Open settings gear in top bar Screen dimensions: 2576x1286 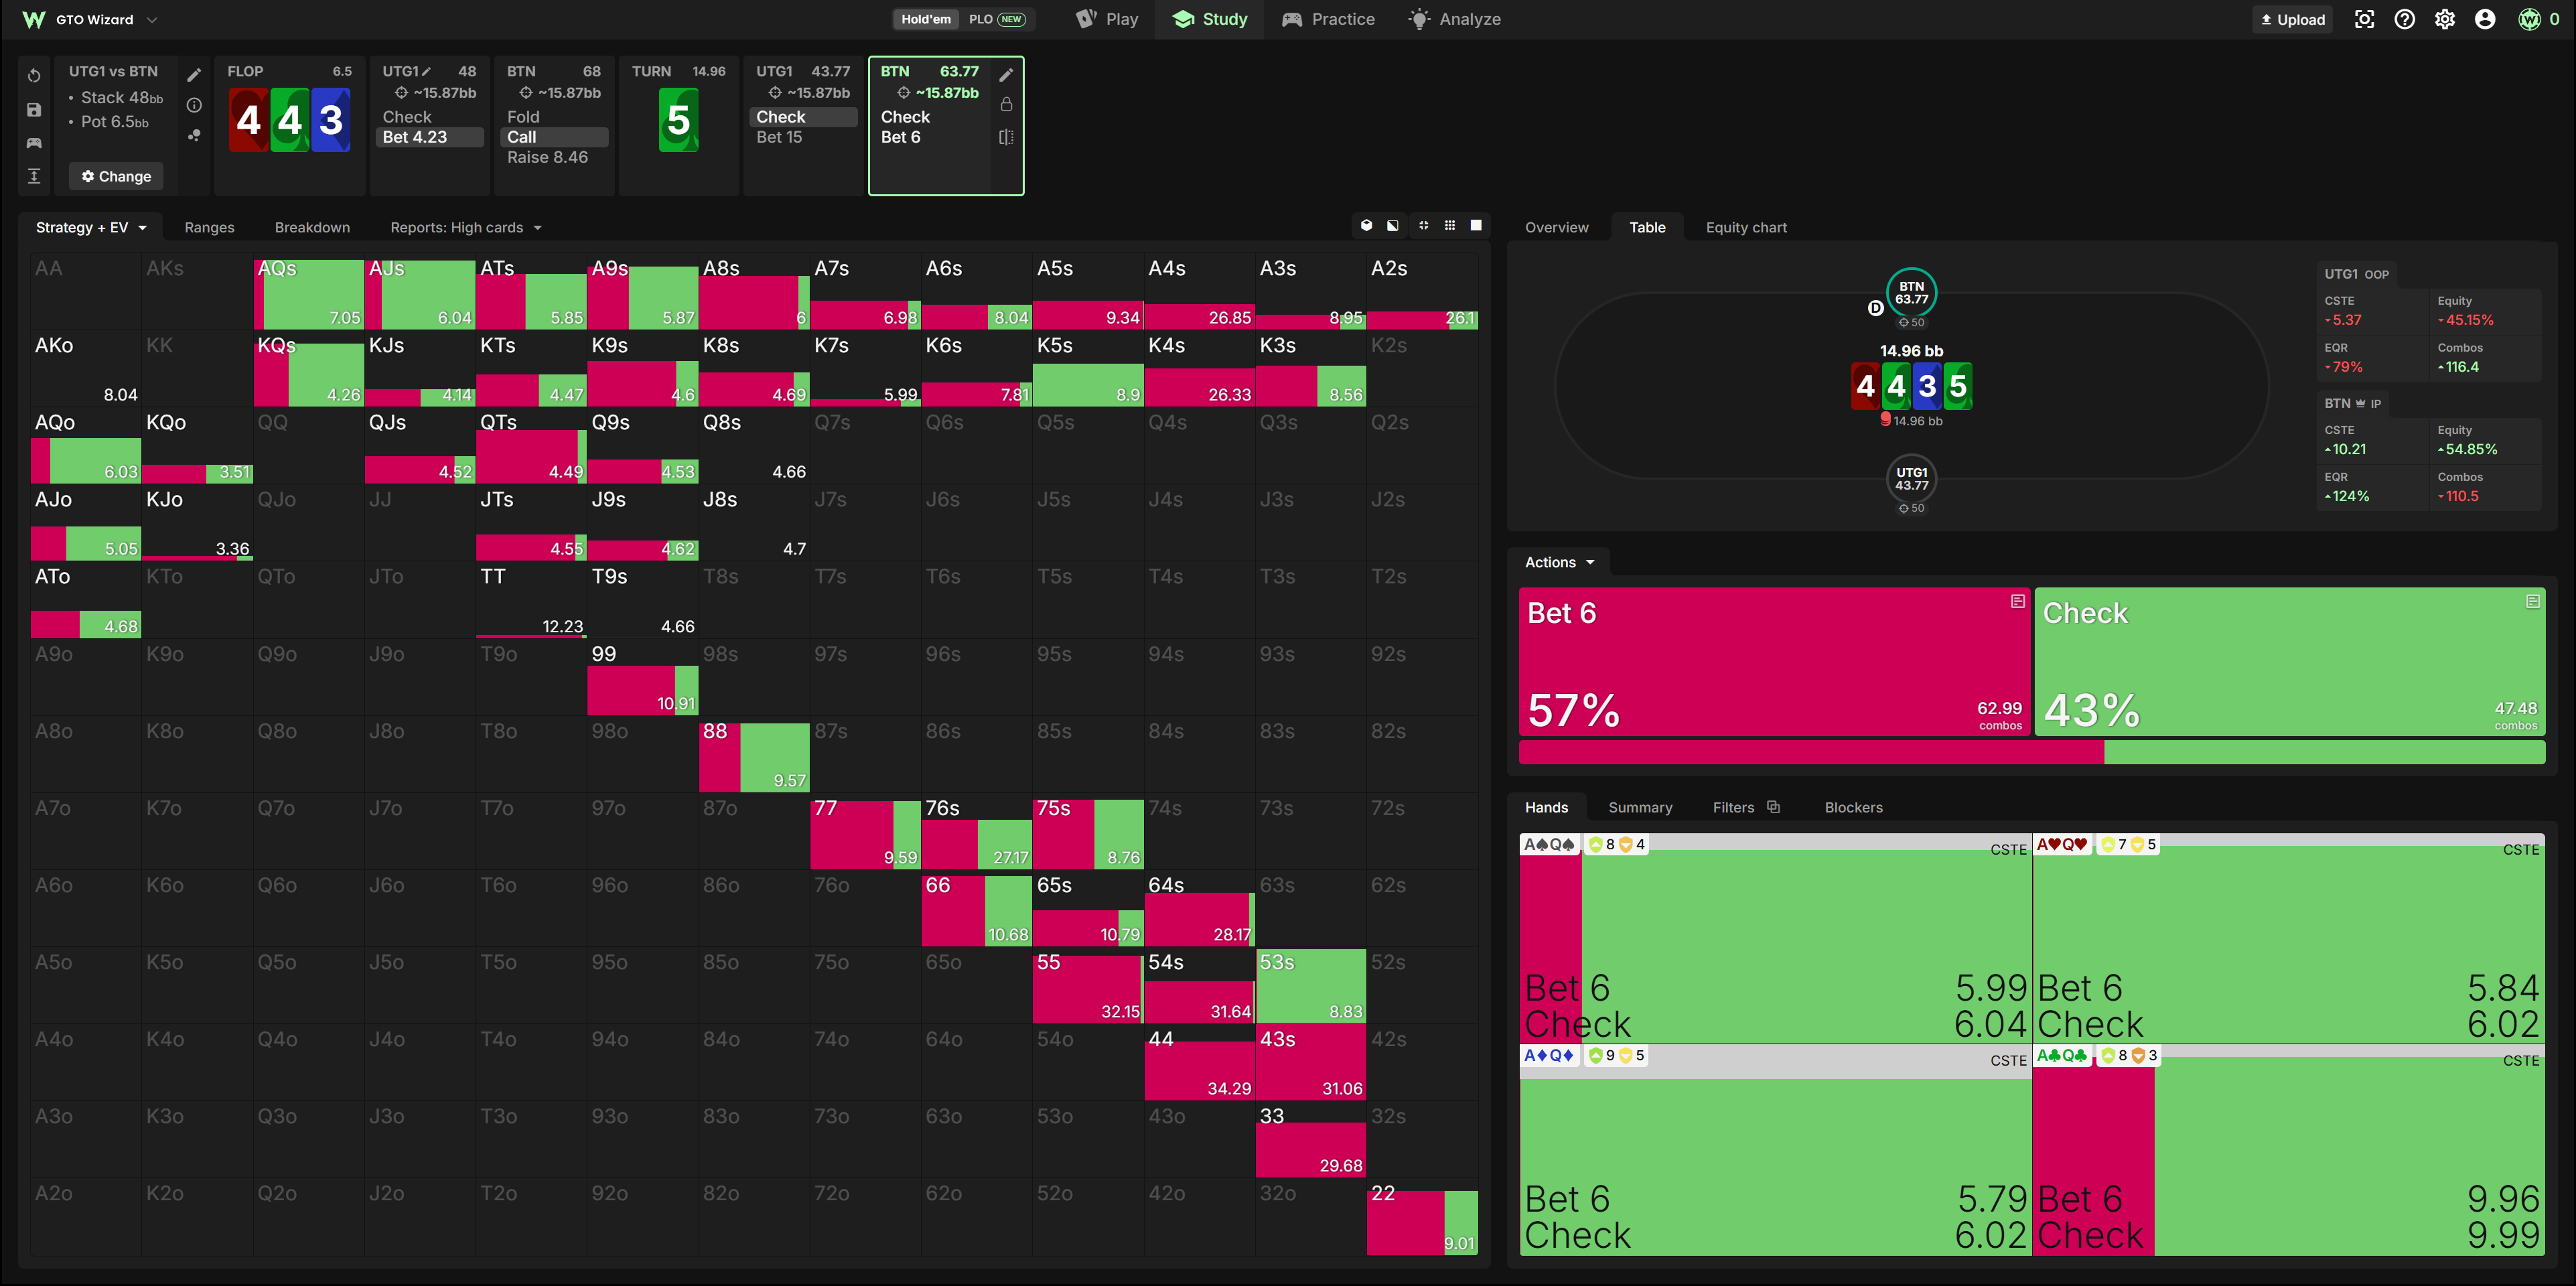[2444, 19]
